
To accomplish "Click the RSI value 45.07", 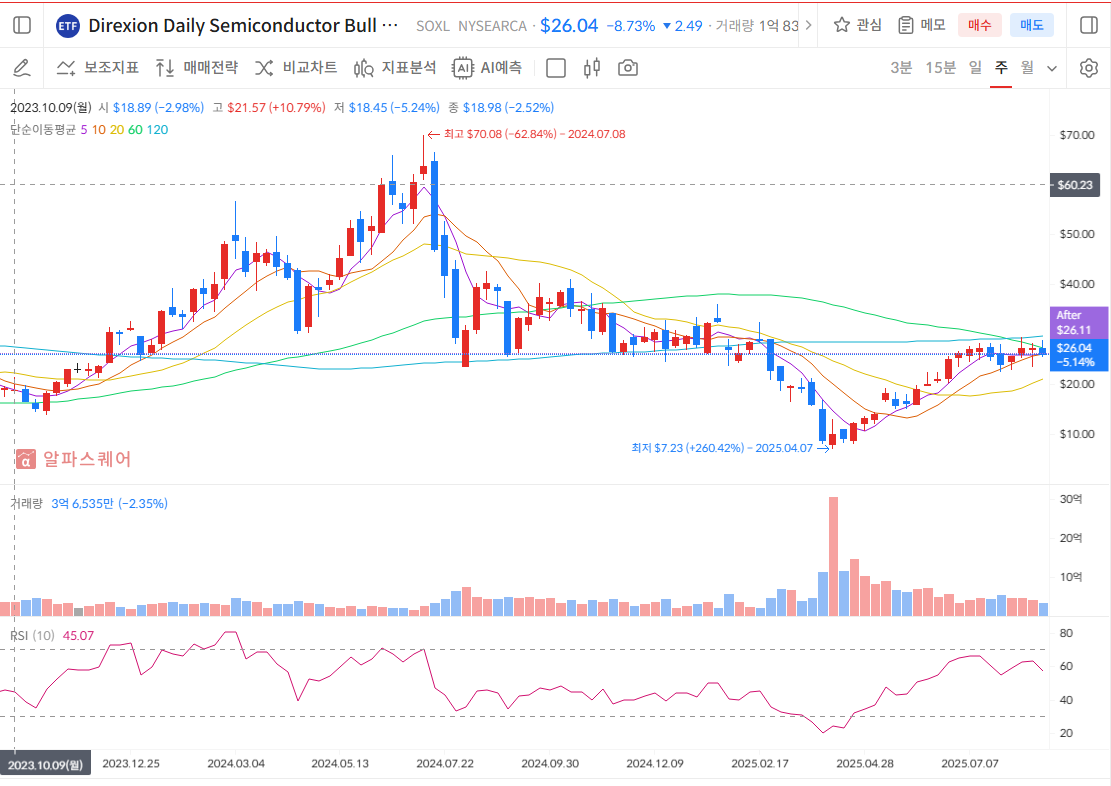I will tap(78, 636).
